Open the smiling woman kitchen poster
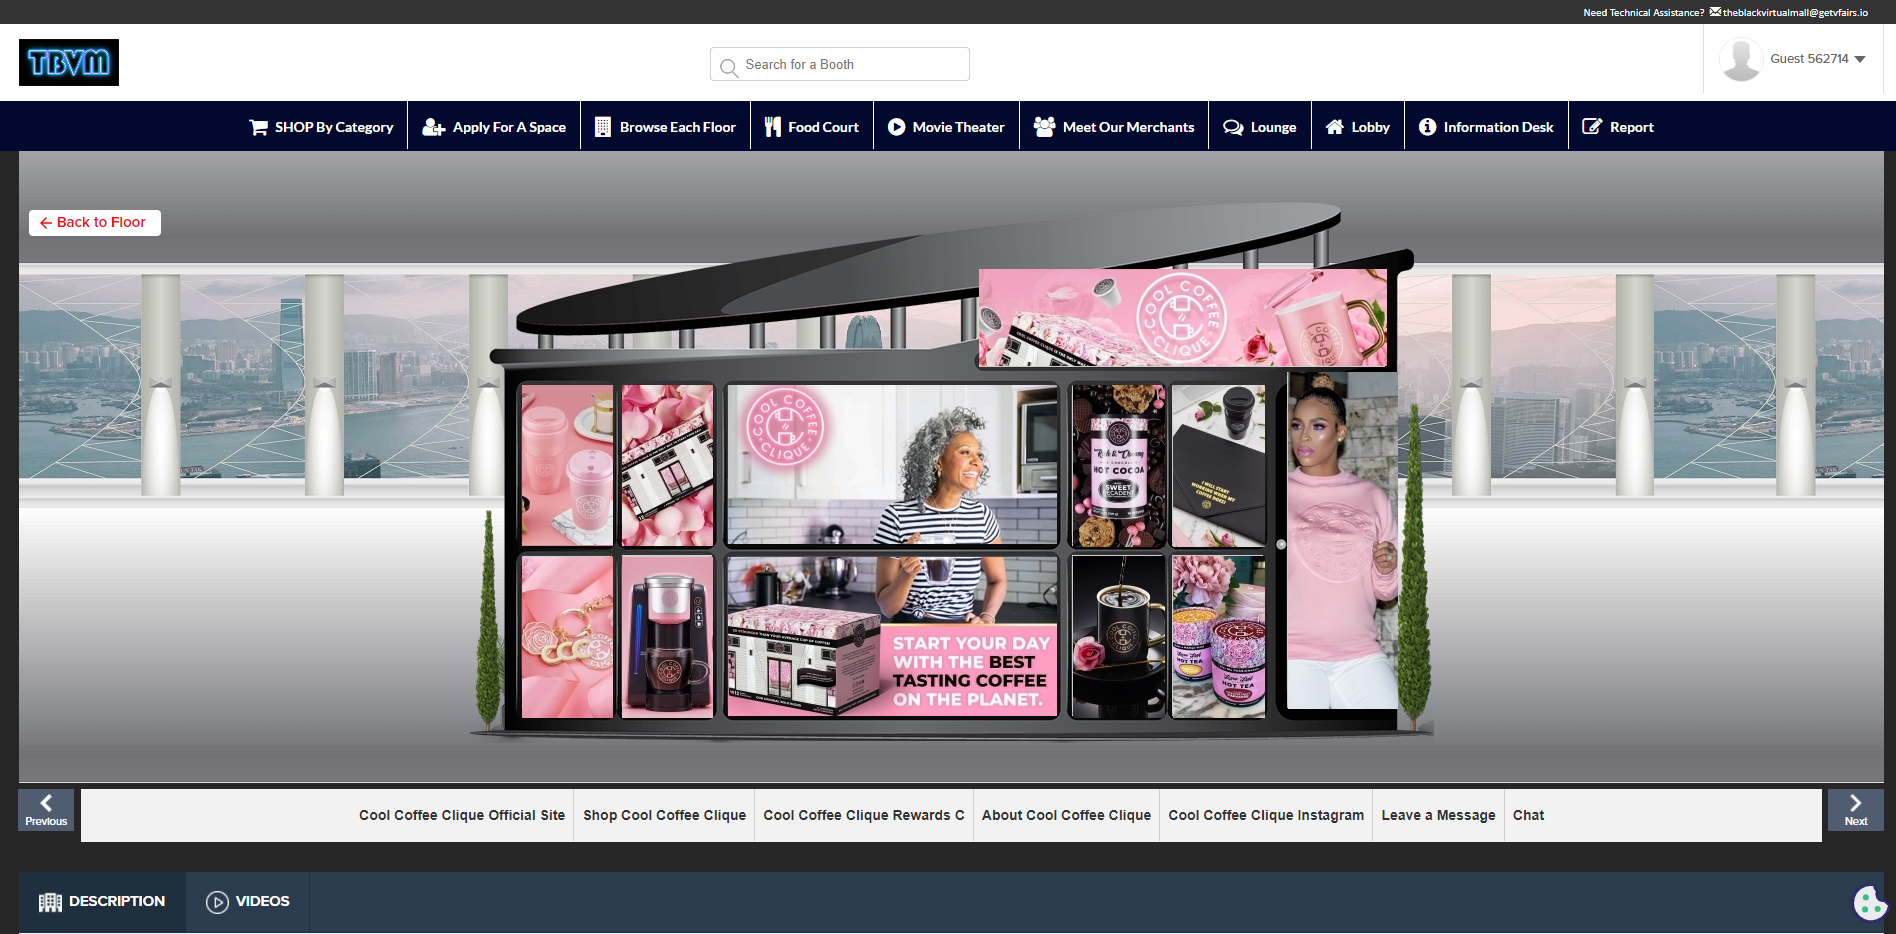 click(892, 466)
